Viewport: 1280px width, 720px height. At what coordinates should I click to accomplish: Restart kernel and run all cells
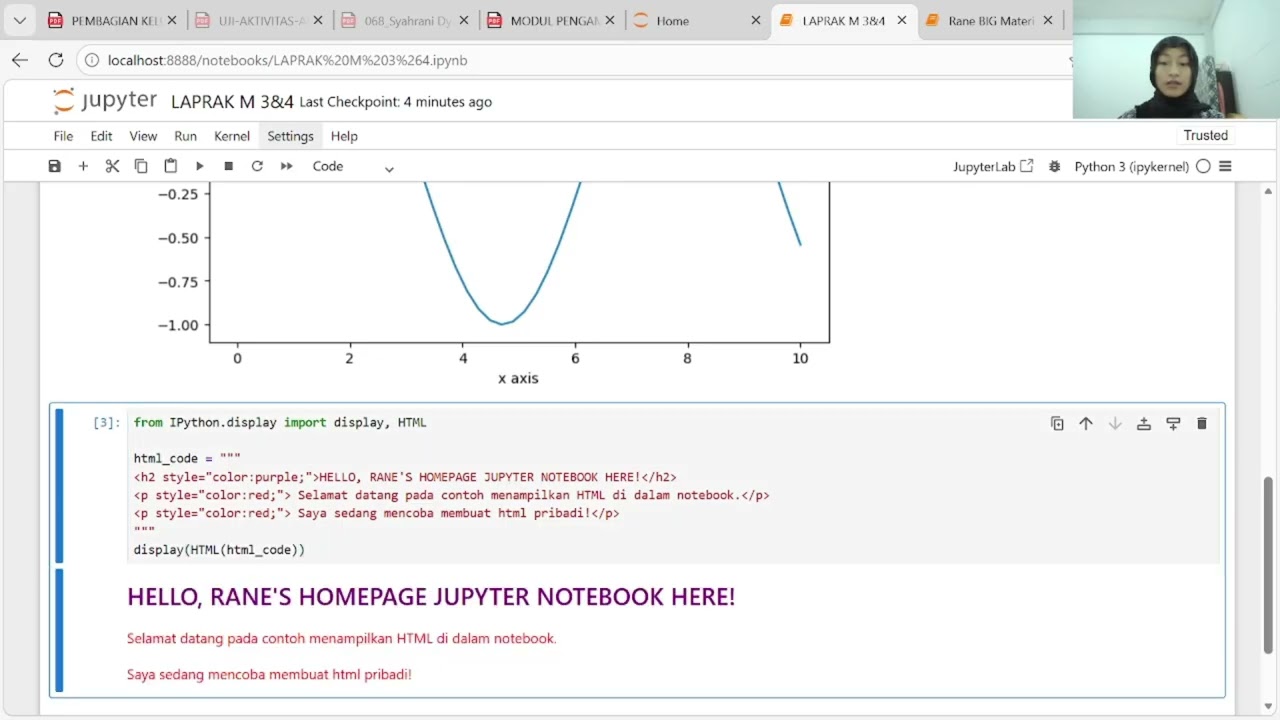tap(286, 166)
